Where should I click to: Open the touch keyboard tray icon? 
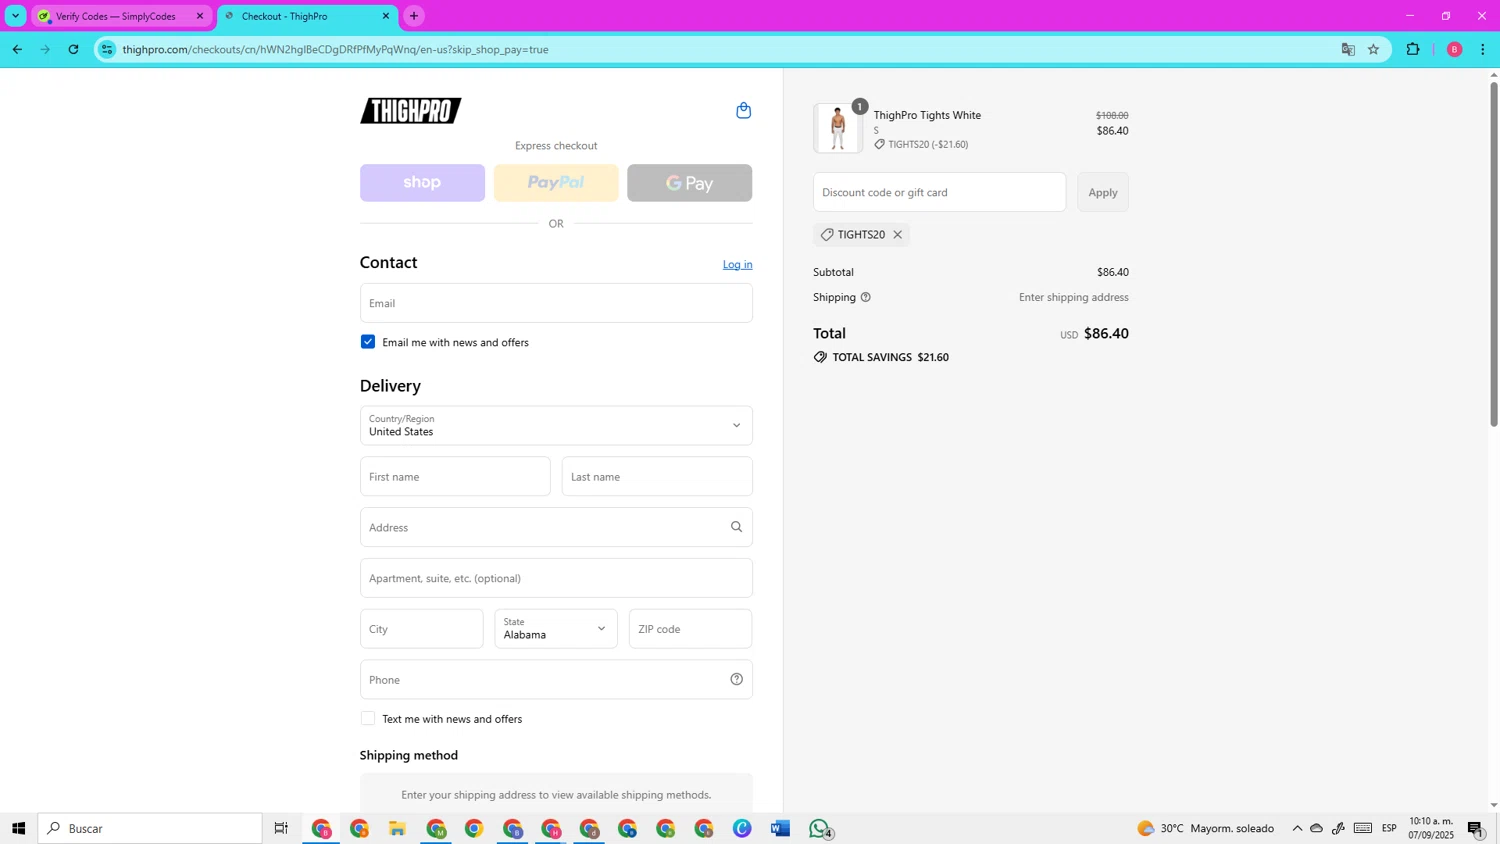coord(1363,828)
